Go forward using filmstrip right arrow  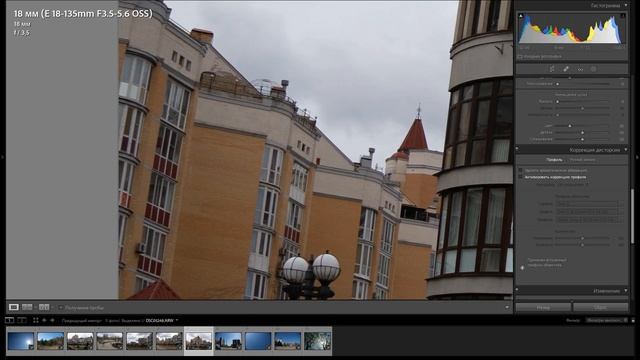(52, 320)
